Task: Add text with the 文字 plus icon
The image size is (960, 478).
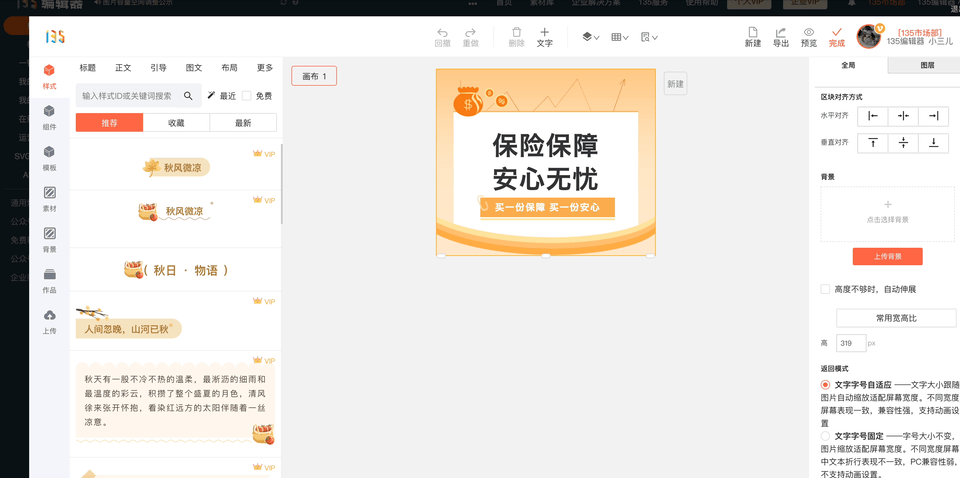Action: tap(544, 33)
